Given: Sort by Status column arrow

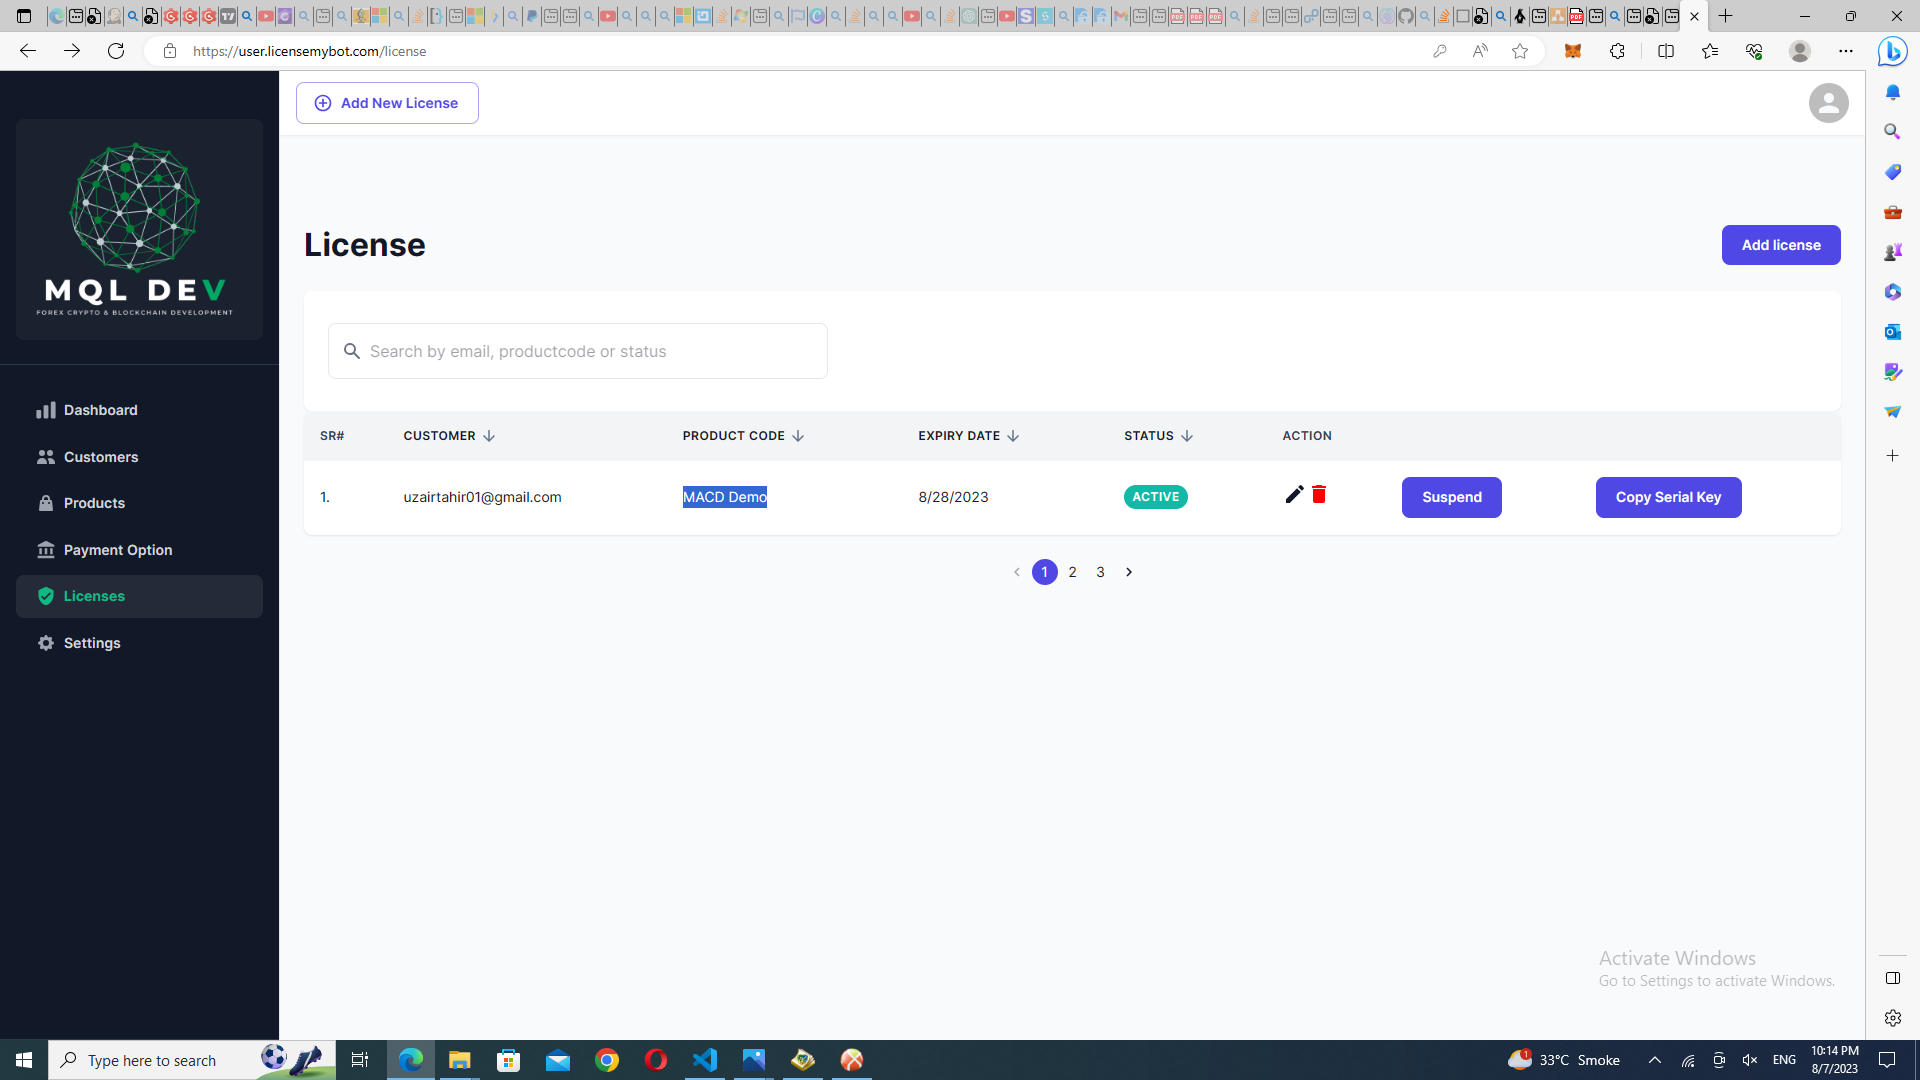Looking at the screenshot, I should [1187, 436].
